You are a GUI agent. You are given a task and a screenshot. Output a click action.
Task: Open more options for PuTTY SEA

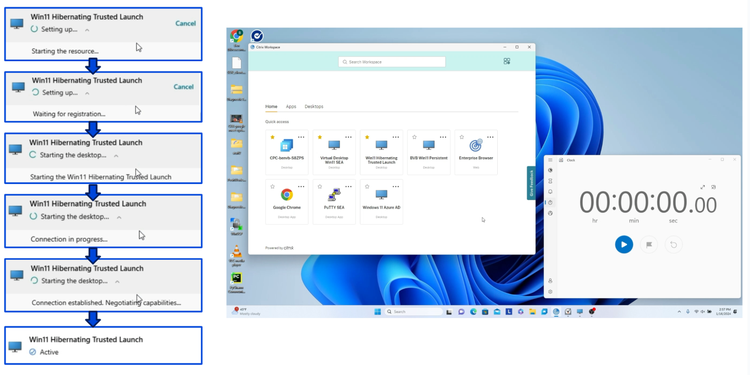click(x=348, y=187)
